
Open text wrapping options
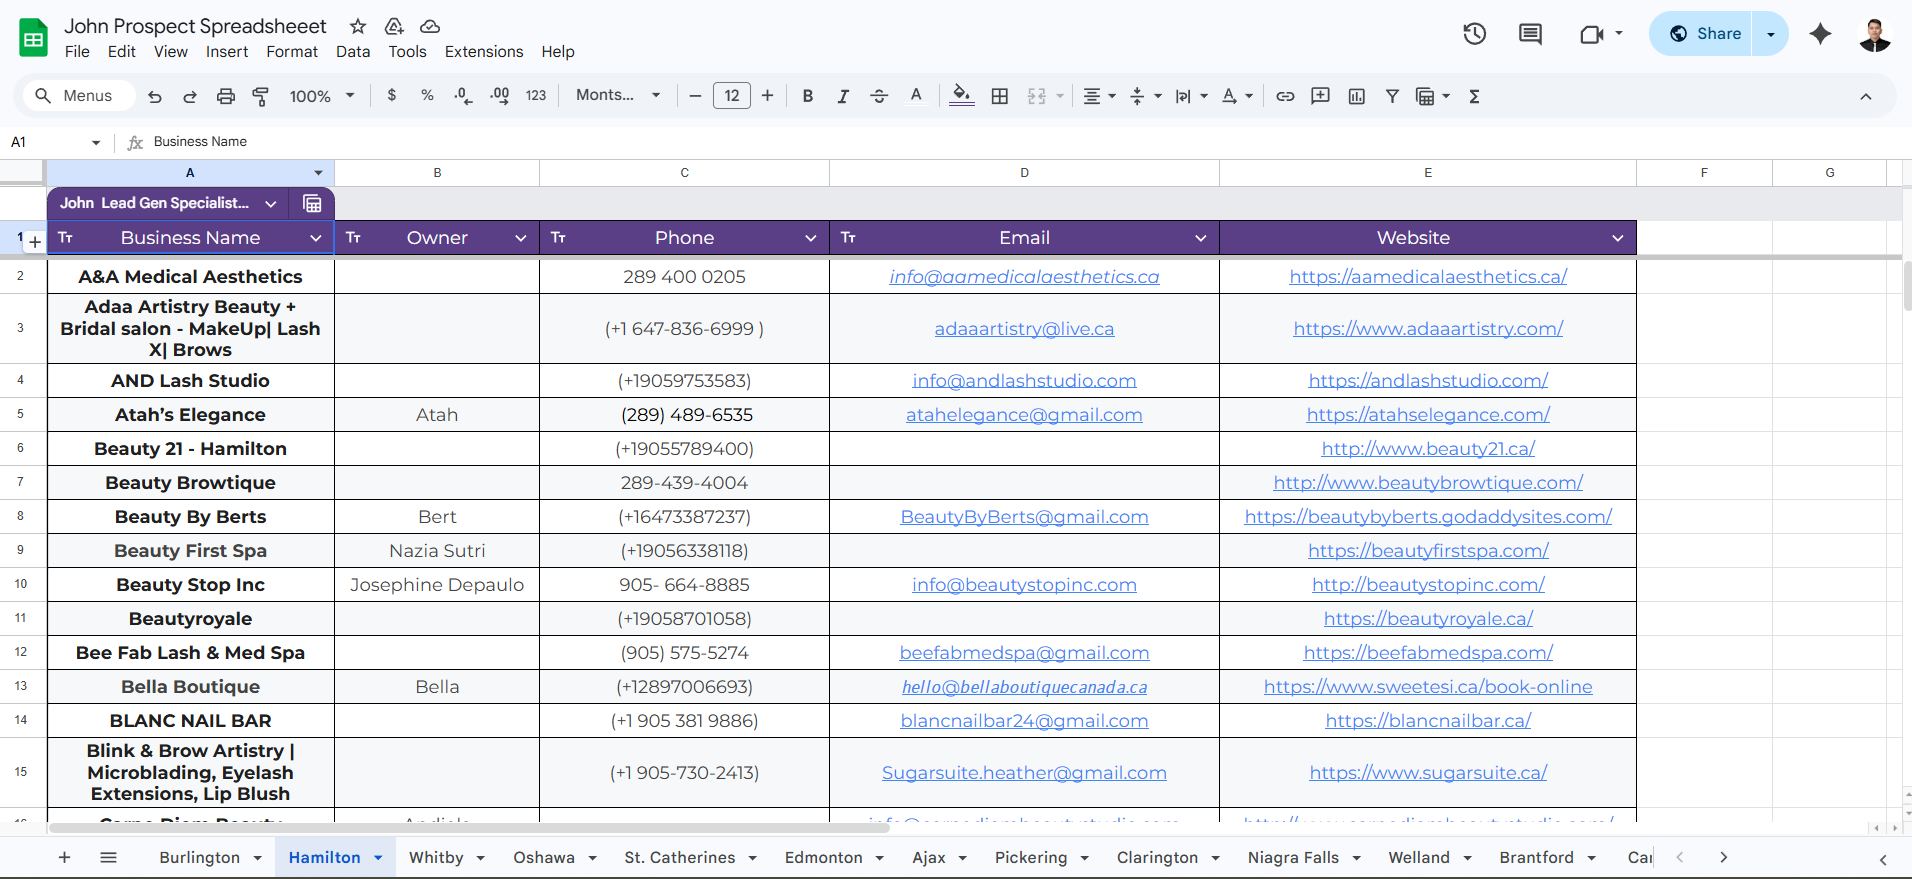tap(1191, 96)
